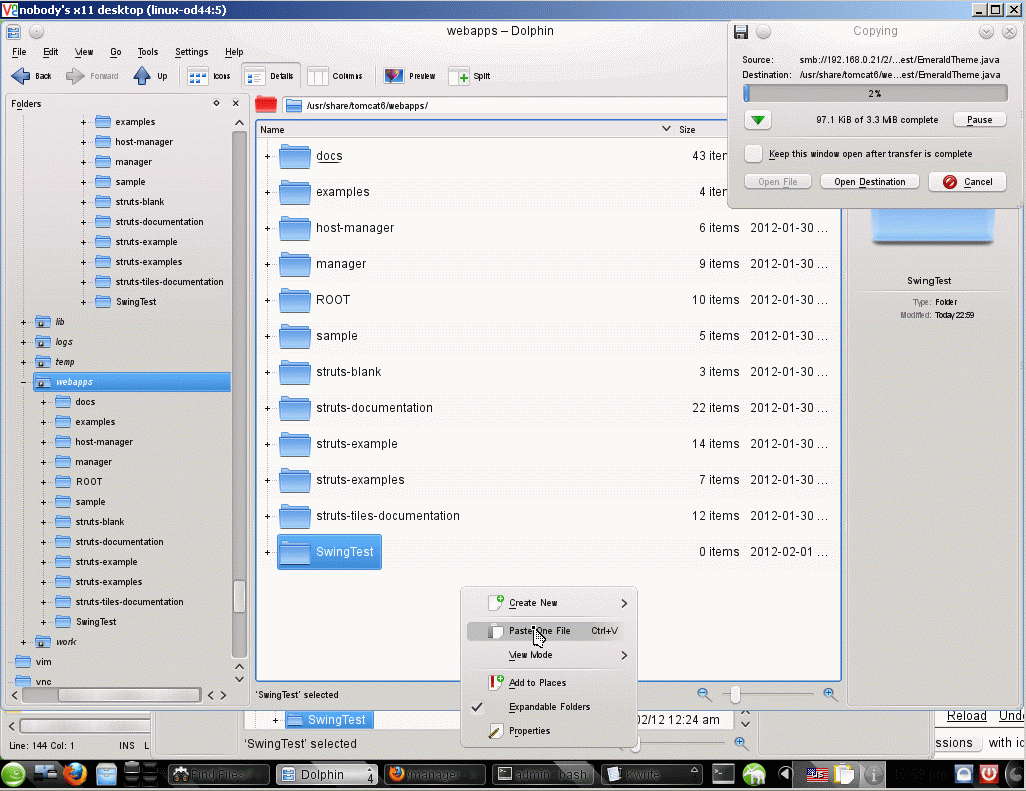1026x791 pixels.
Task: Expand the struts-documentation folder in file list
Action: pyautogui.click(x=268, y=408)
